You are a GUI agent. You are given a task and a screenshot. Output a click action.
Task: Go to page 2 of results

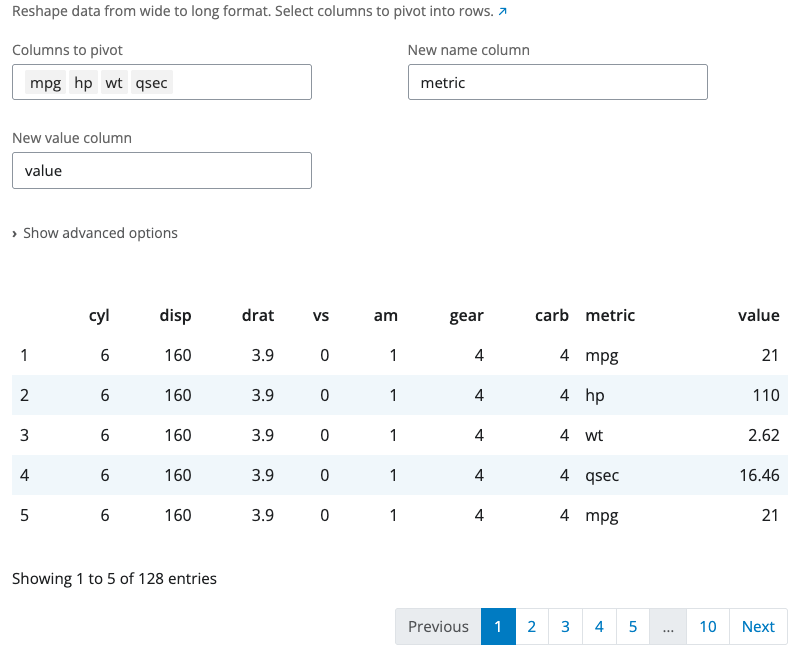click(531, 626)
